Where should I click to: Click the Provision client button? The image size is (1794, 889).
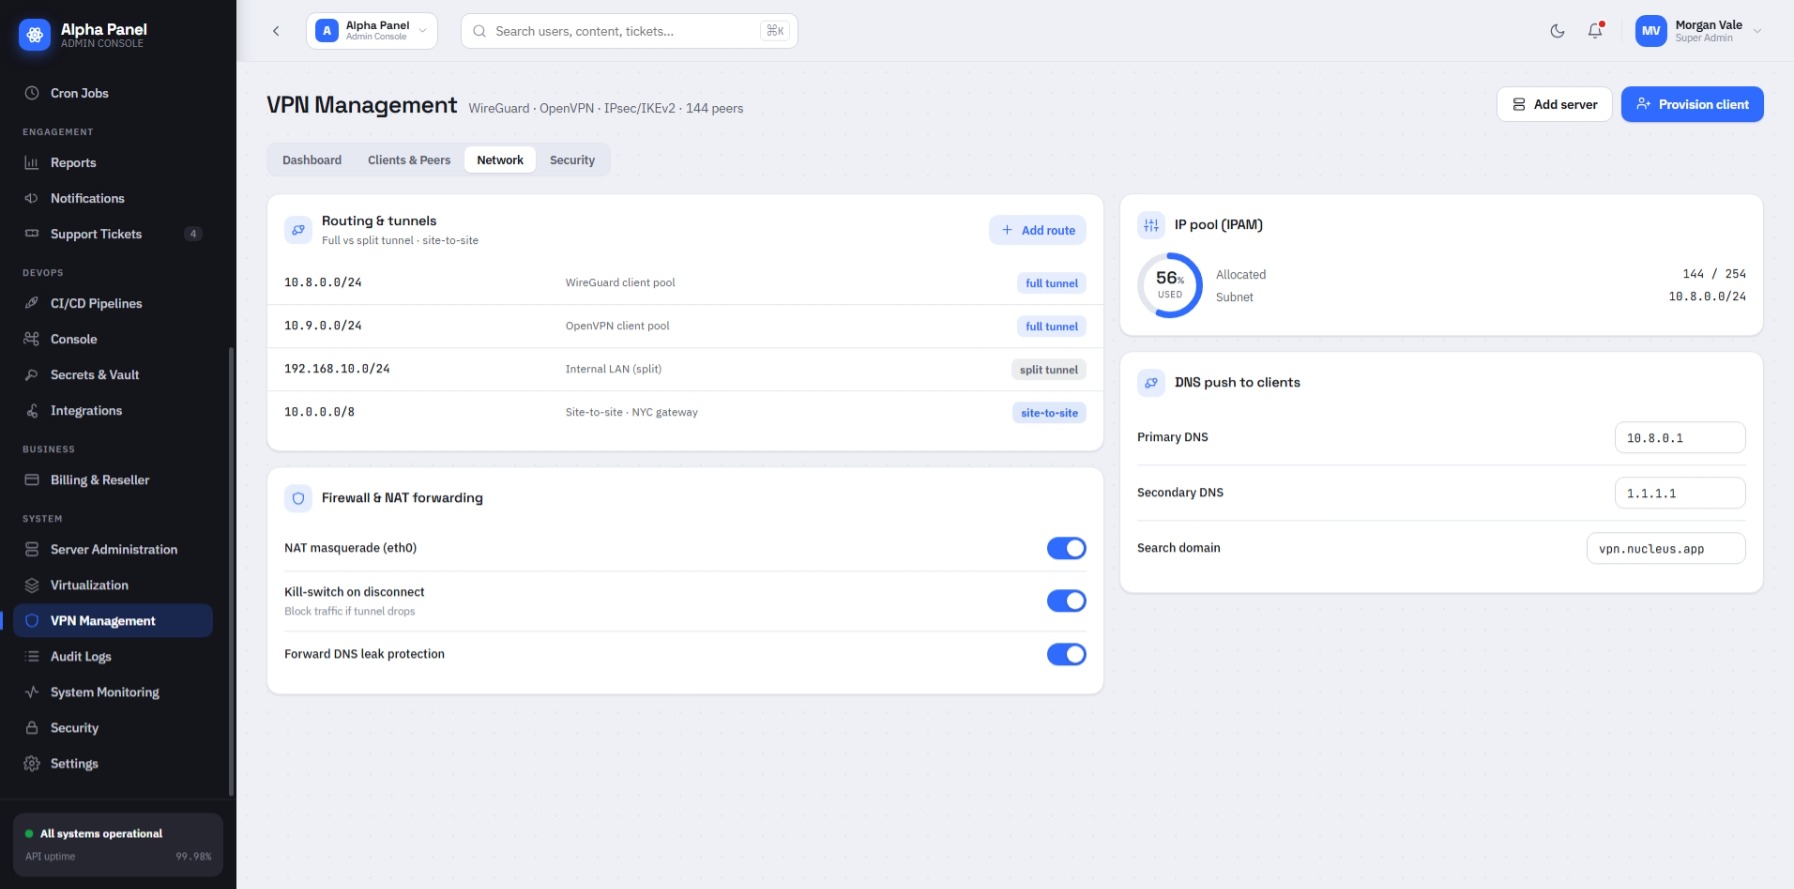coord(1692,104)
